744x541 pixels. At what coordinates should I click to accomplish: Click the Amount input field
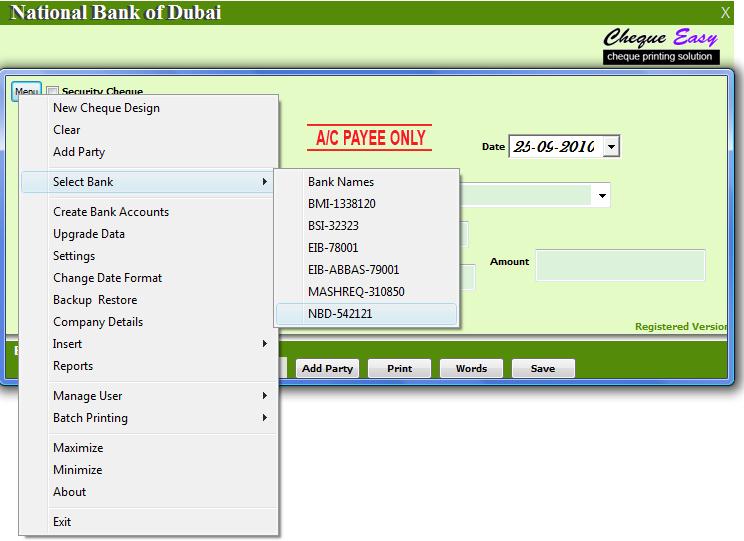point(621,265)
